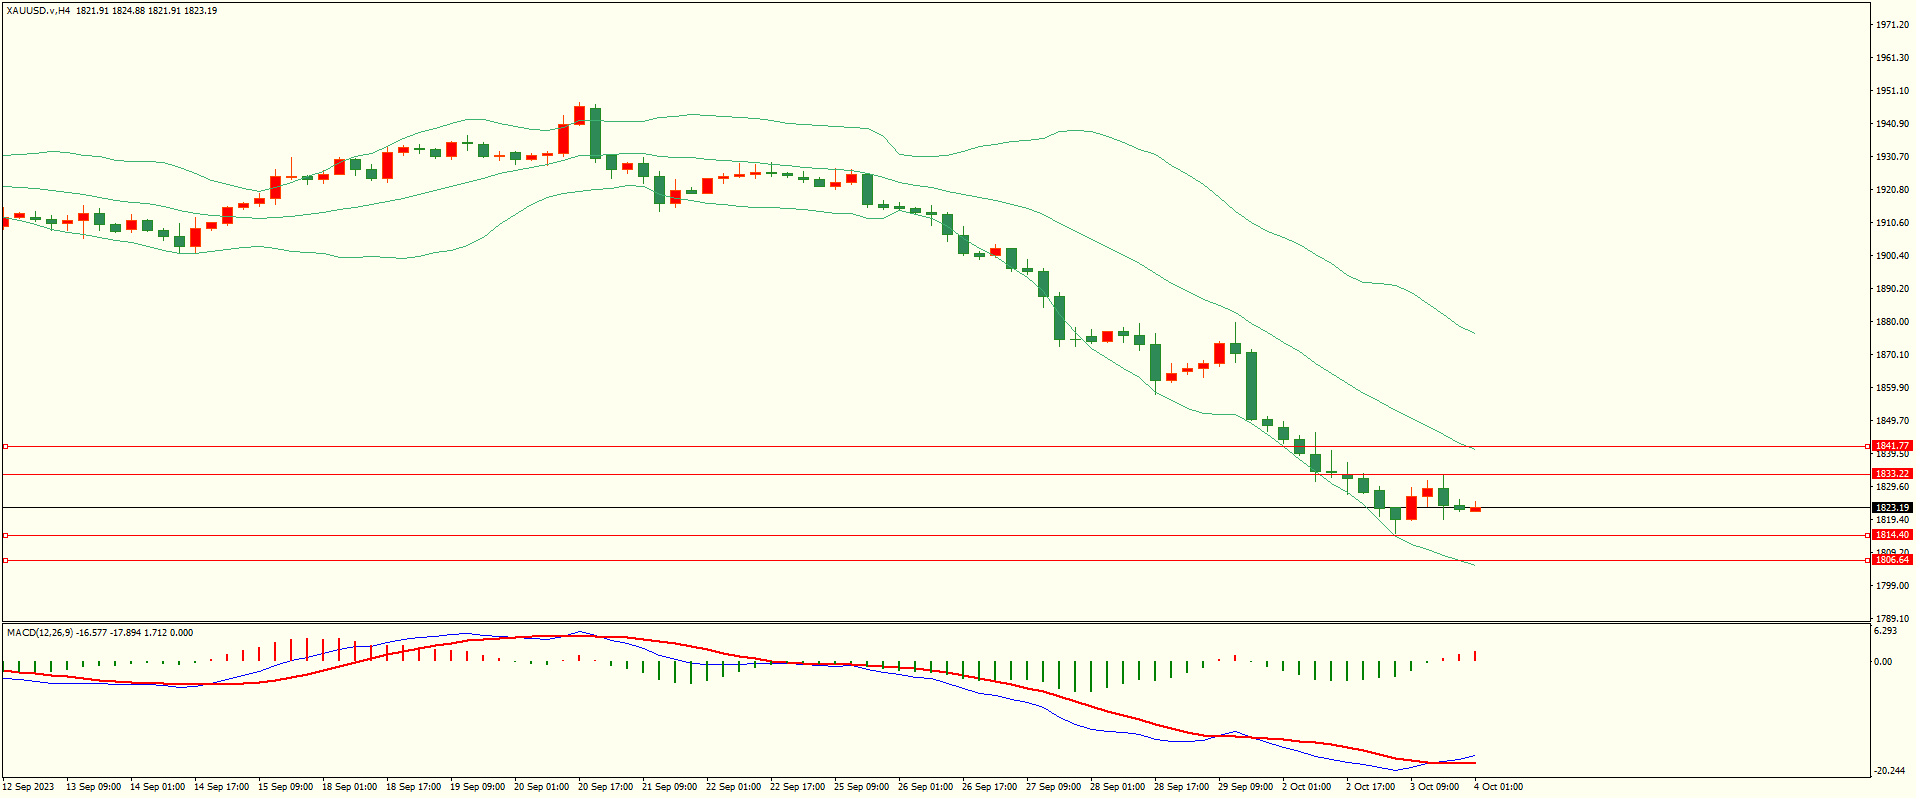Click the 21 Sep 09:00 time label
Viewport: 1916px width, 798px height.
670,787
